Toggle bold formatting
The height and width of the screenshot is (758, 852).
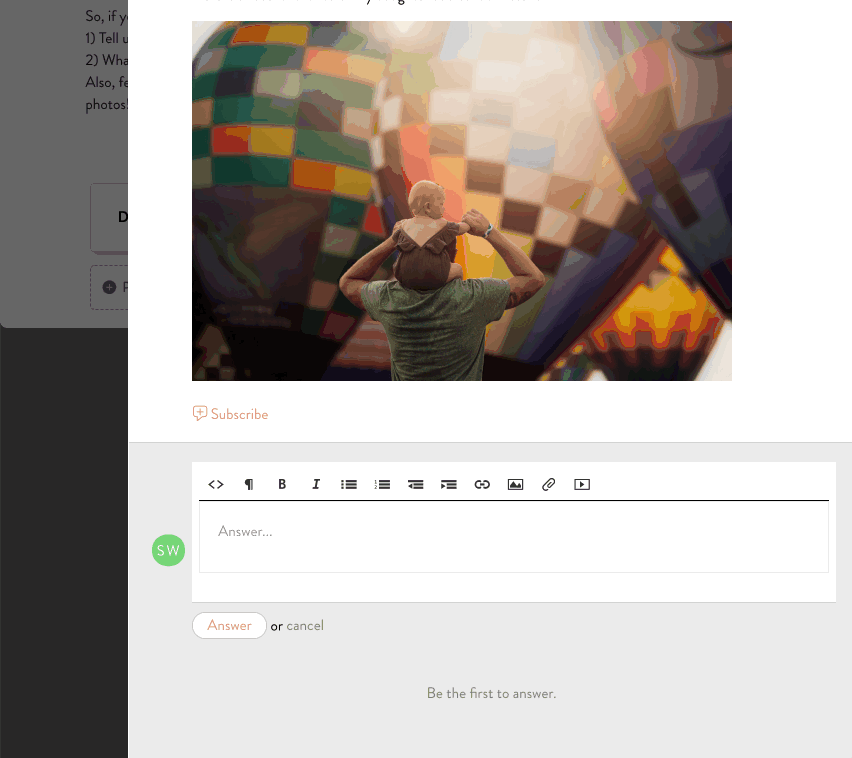tap(282, 484)
